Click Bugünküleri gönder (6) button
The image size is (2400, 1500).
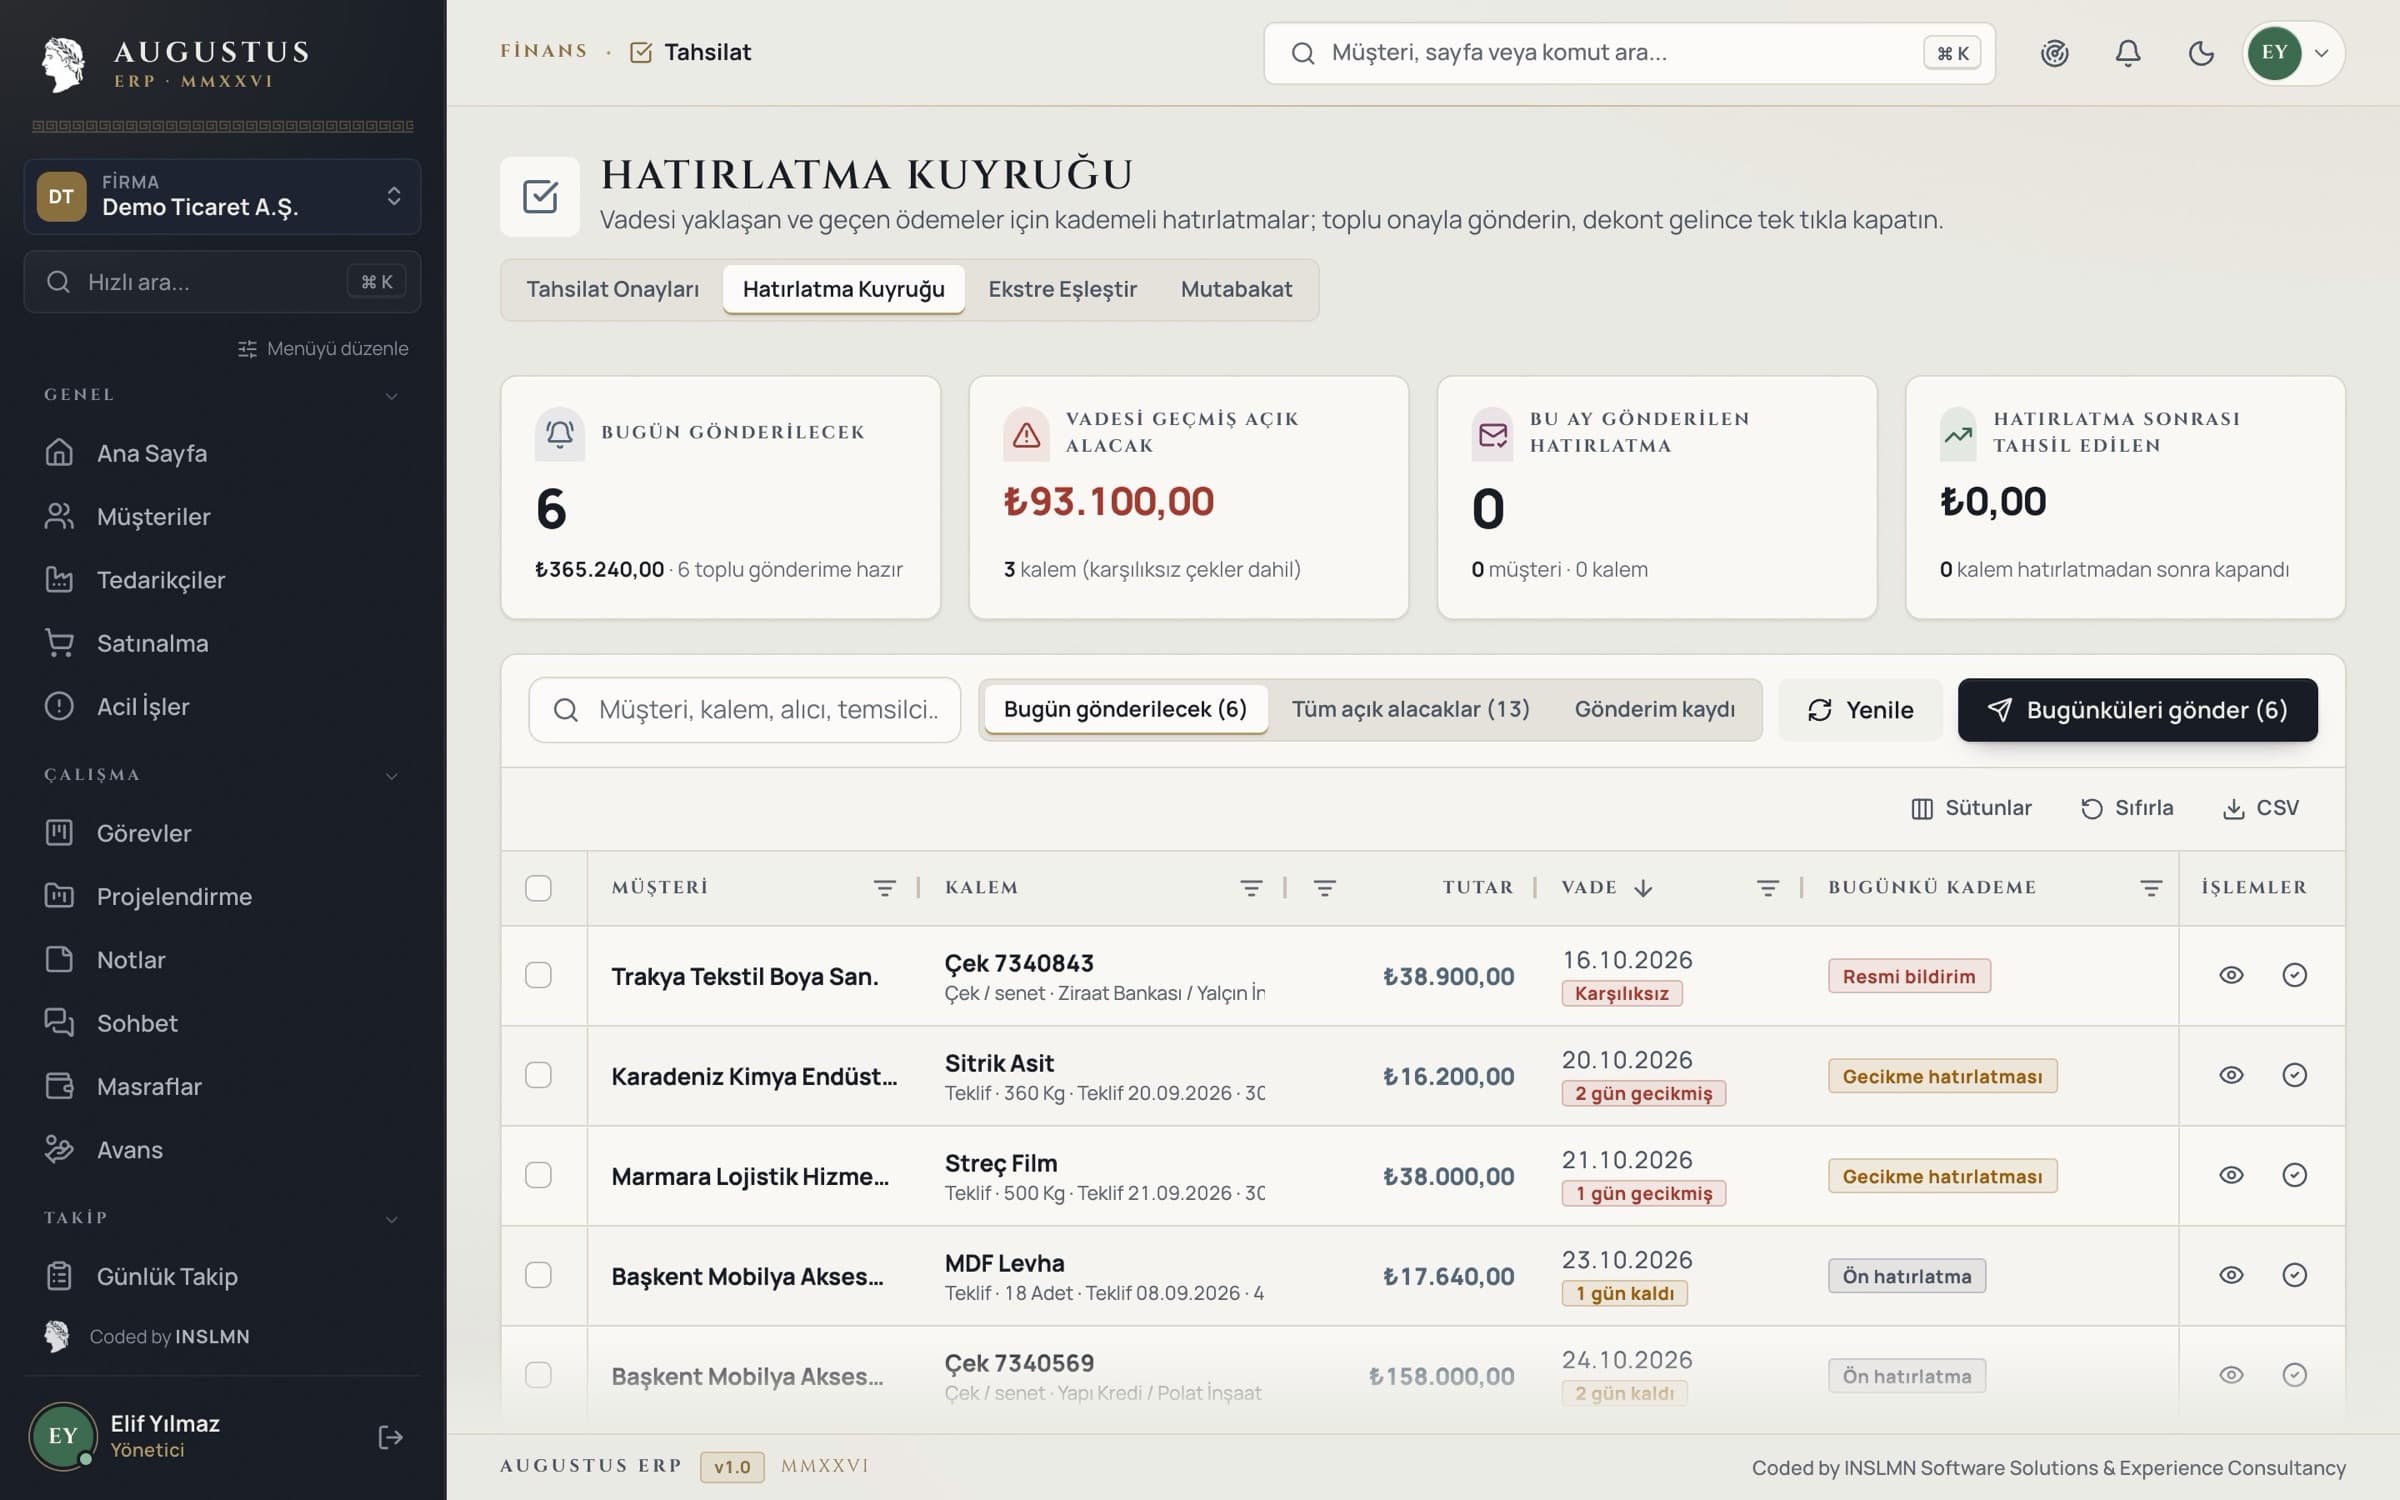coord(2137,710)
